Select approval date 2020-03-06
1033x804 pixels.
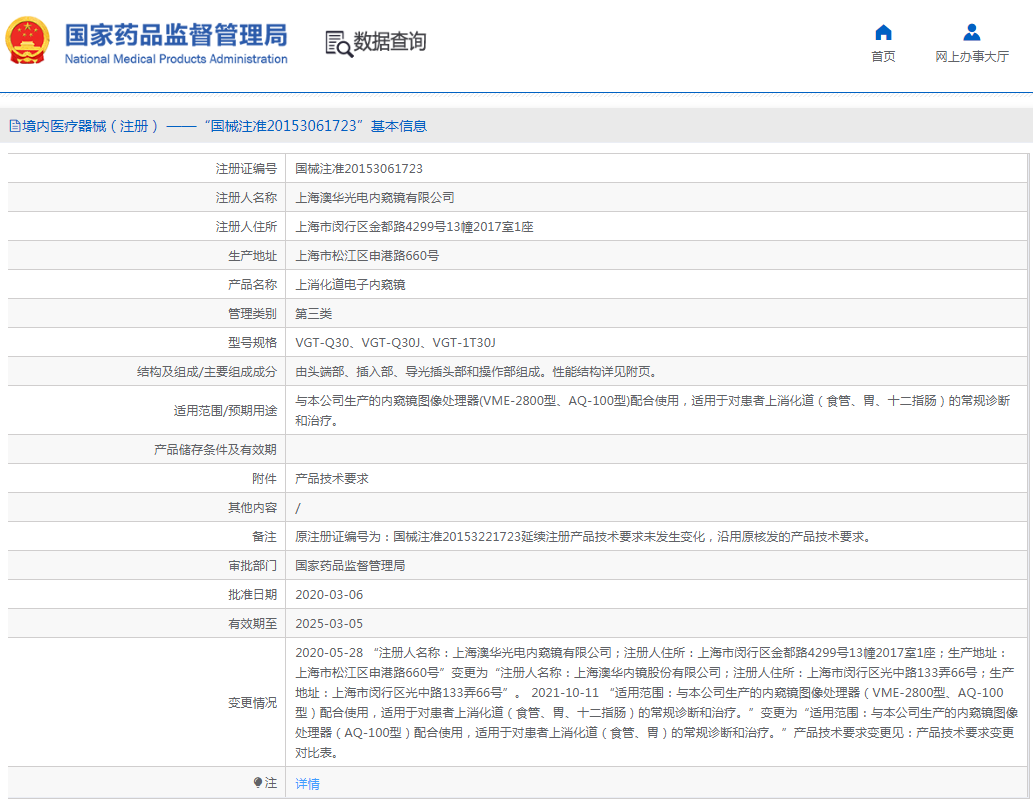click(329, 595)
